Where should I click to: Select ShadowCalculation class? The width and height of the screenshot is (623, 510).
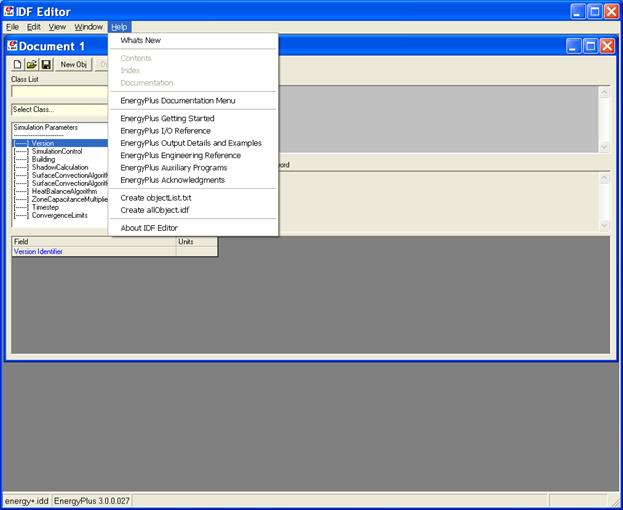tap(60, 167)
